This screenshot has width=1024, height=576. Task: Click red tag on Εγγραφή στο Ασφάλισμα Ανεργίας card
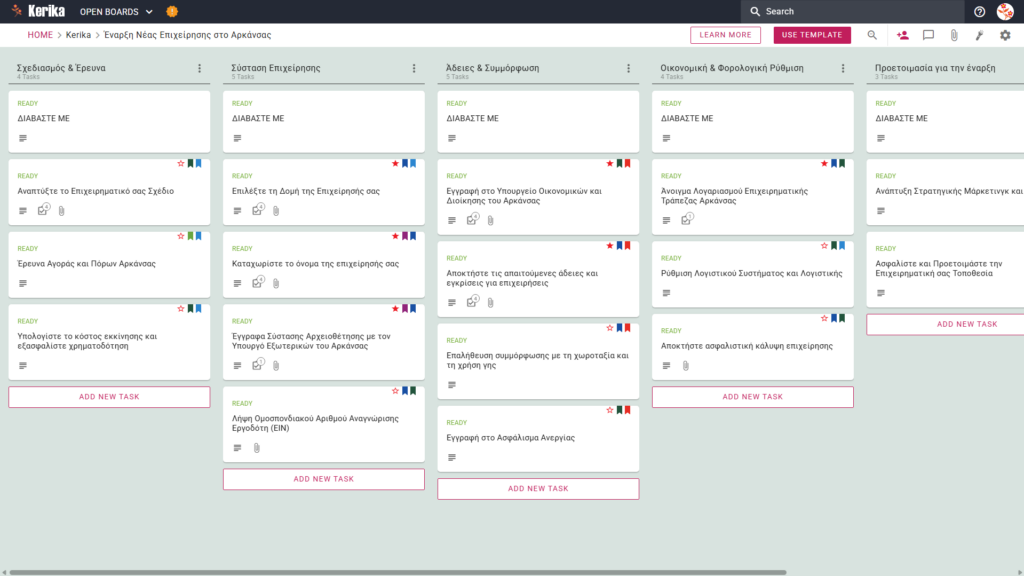click(x=628, y=411)
